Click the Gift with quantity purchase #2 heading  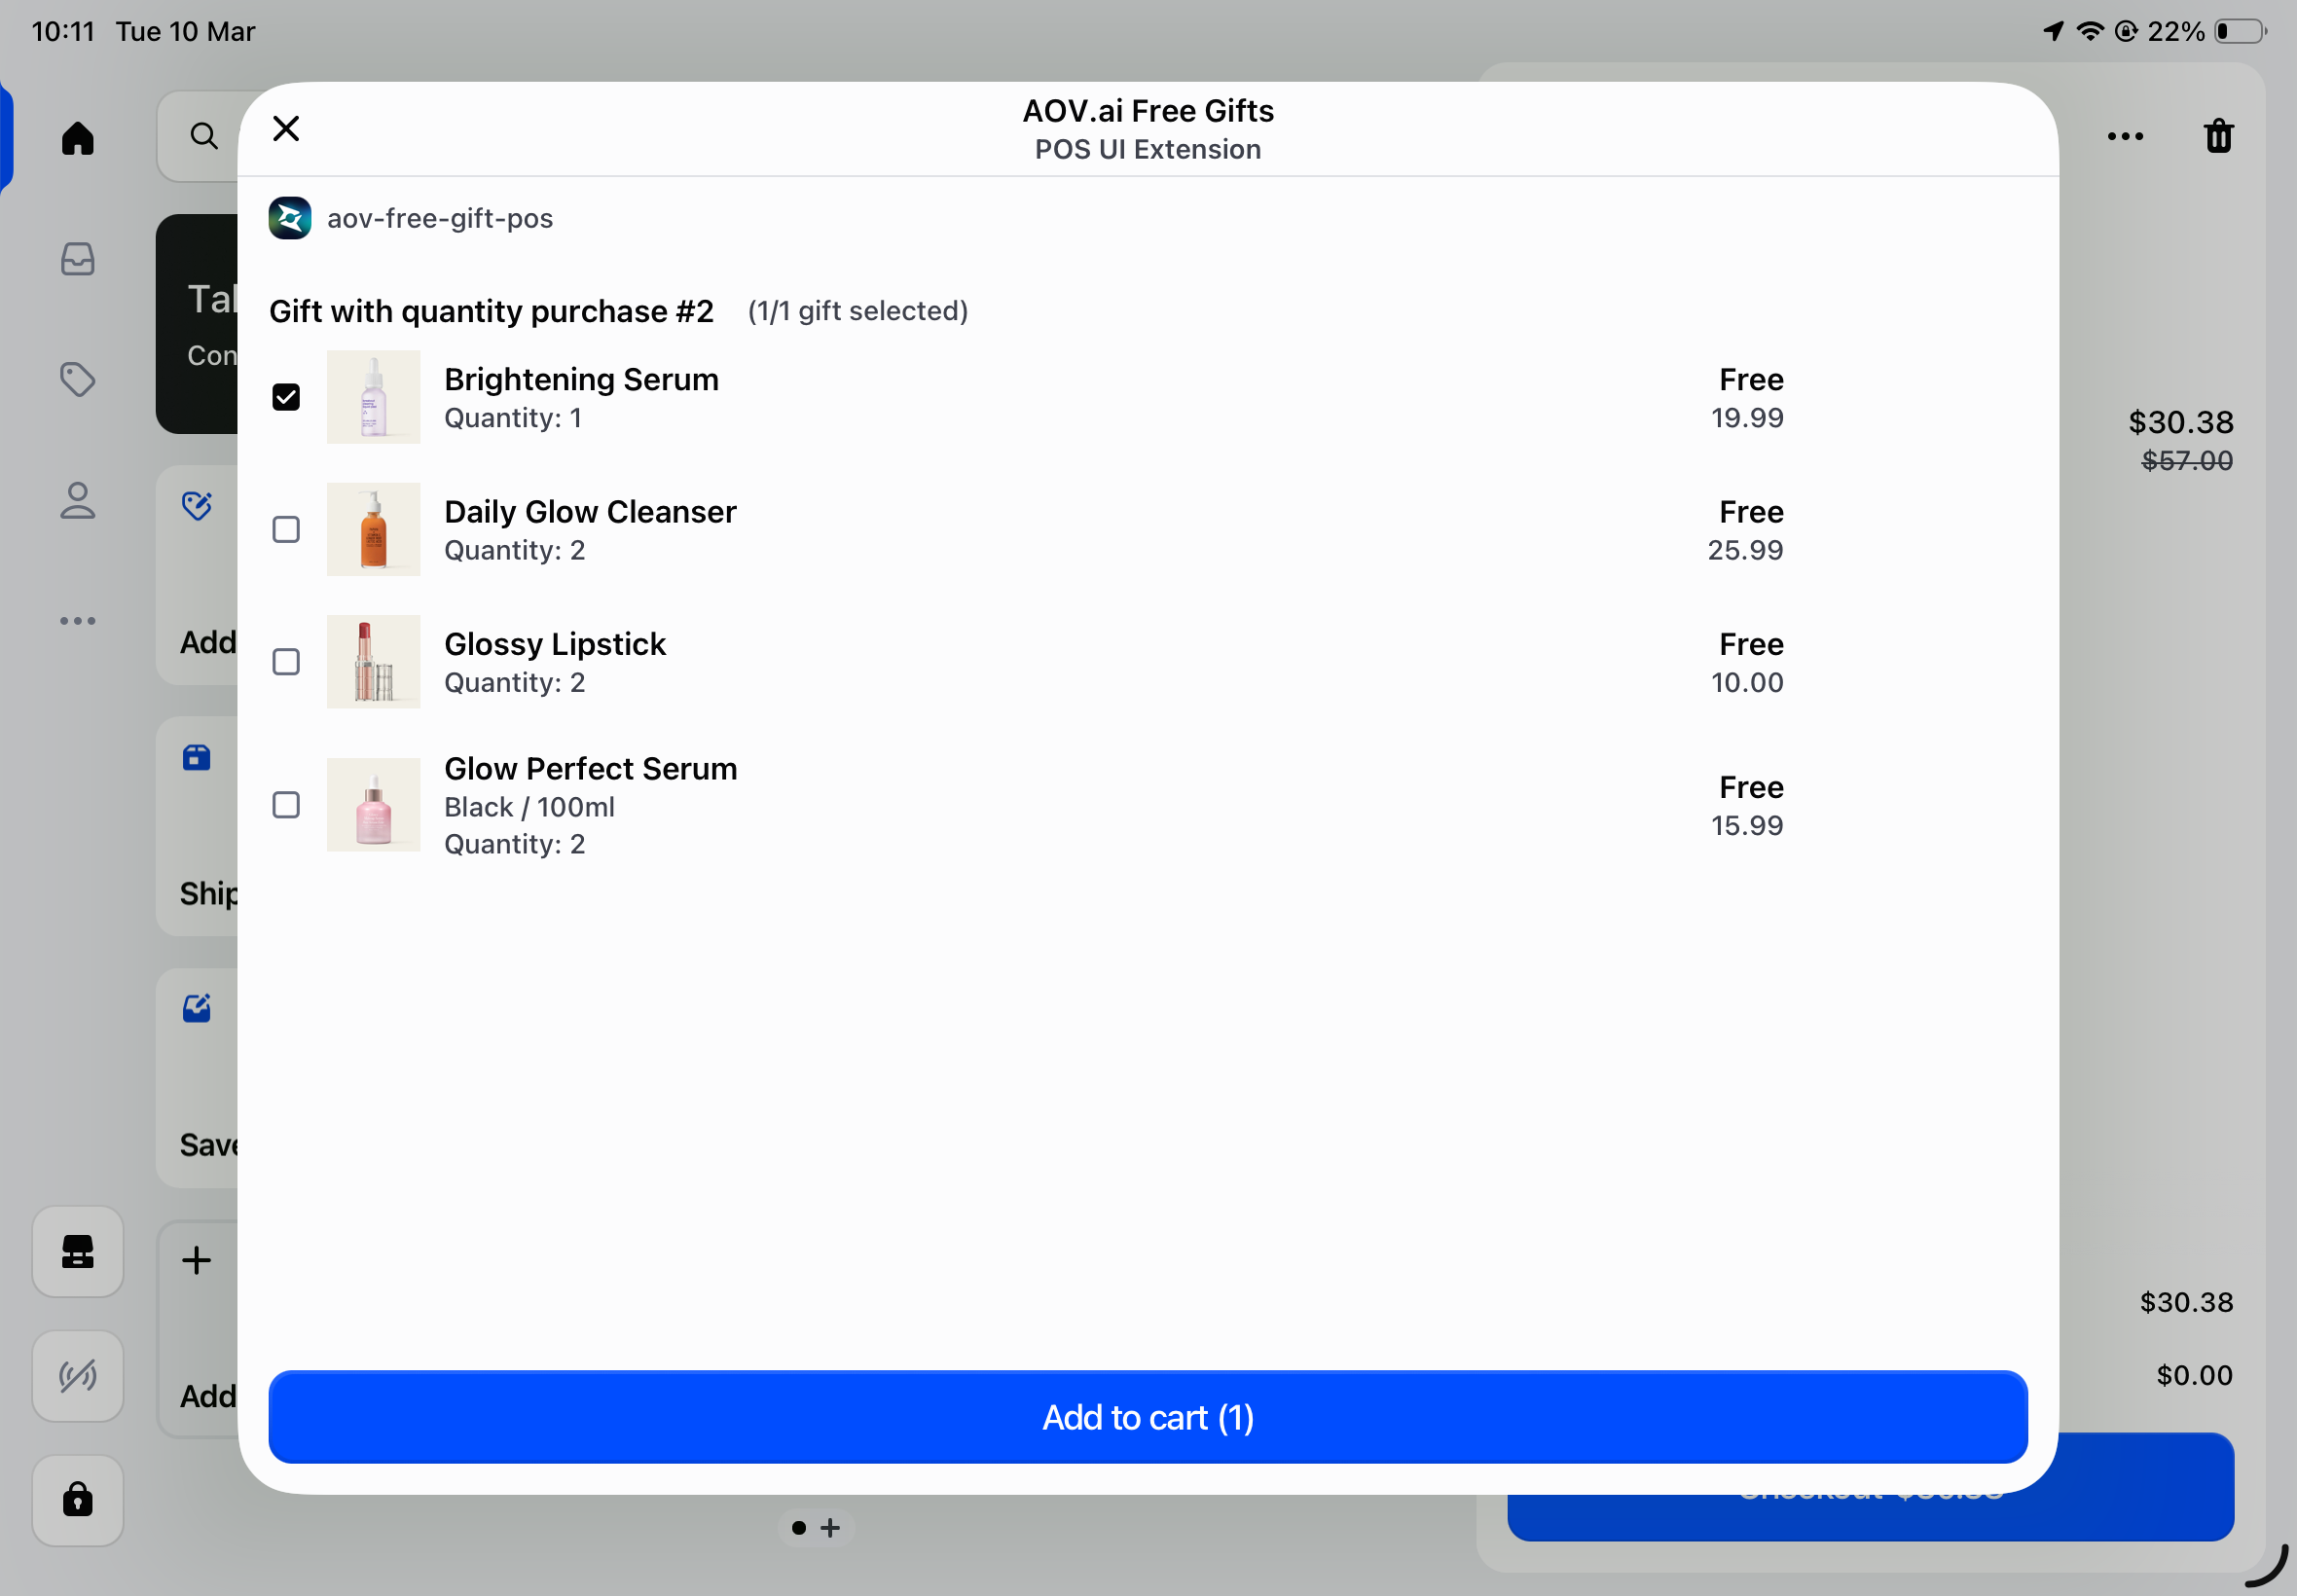pos(491,311)
